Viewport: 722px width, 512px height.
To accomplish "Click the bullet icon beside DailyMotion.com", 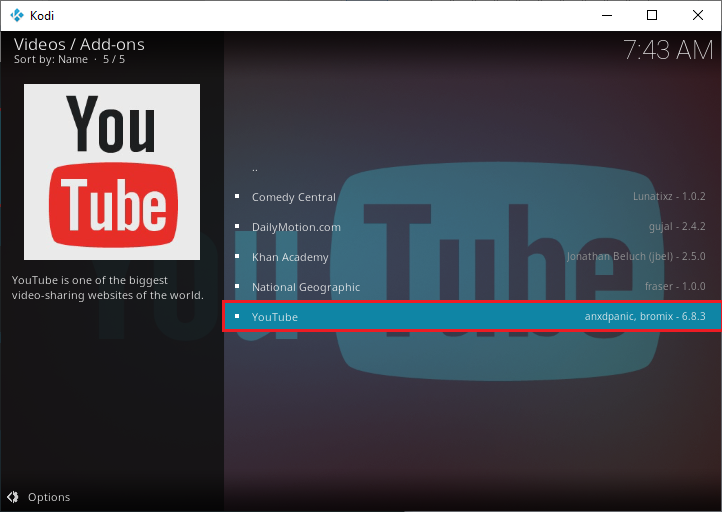I will 237,226.
